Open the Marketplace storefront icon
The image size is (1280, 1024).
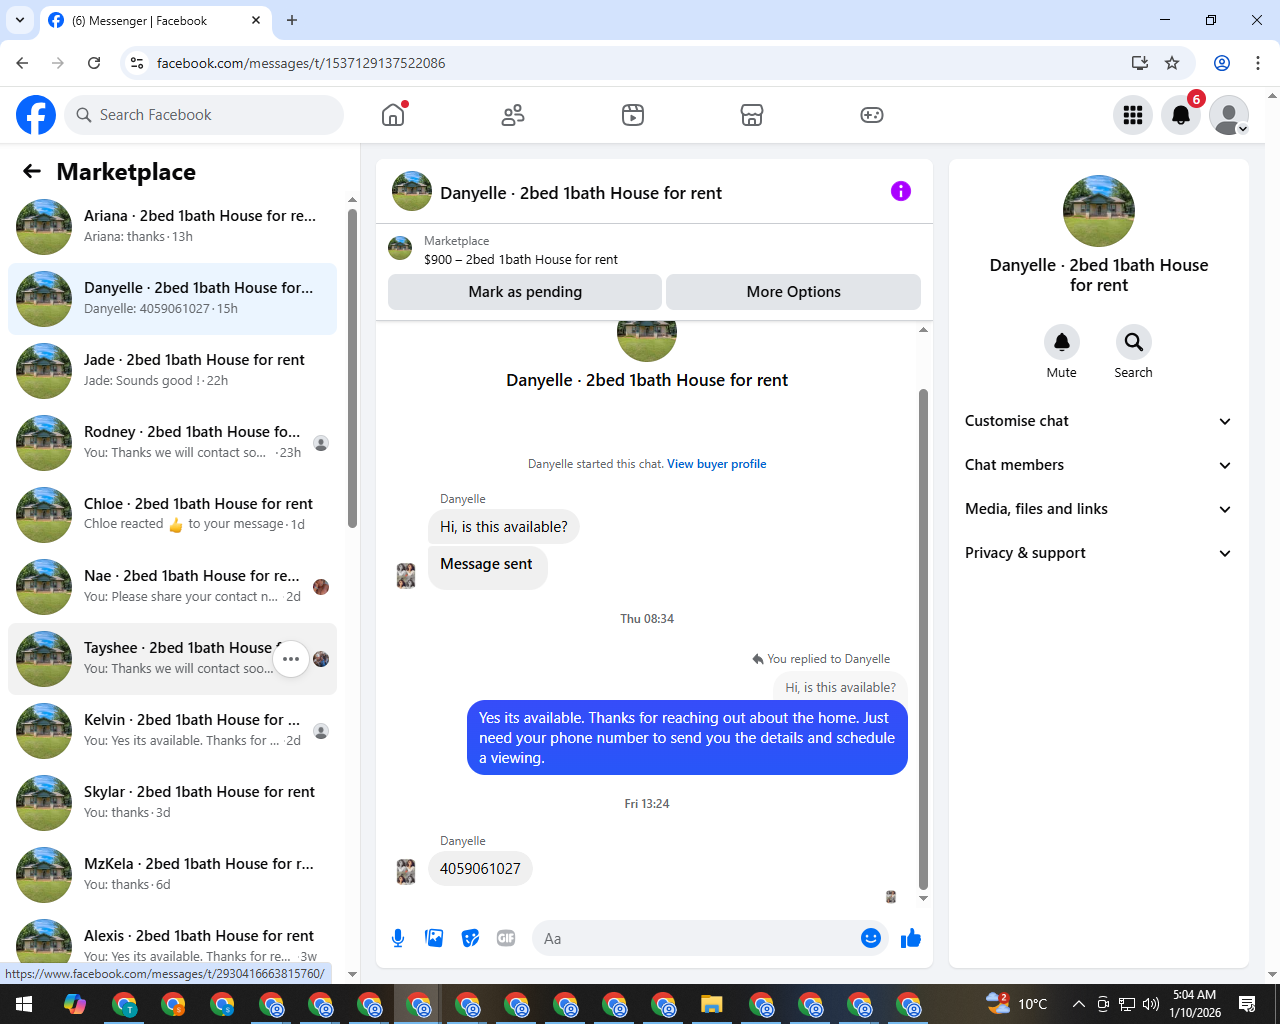coord(752,115)
